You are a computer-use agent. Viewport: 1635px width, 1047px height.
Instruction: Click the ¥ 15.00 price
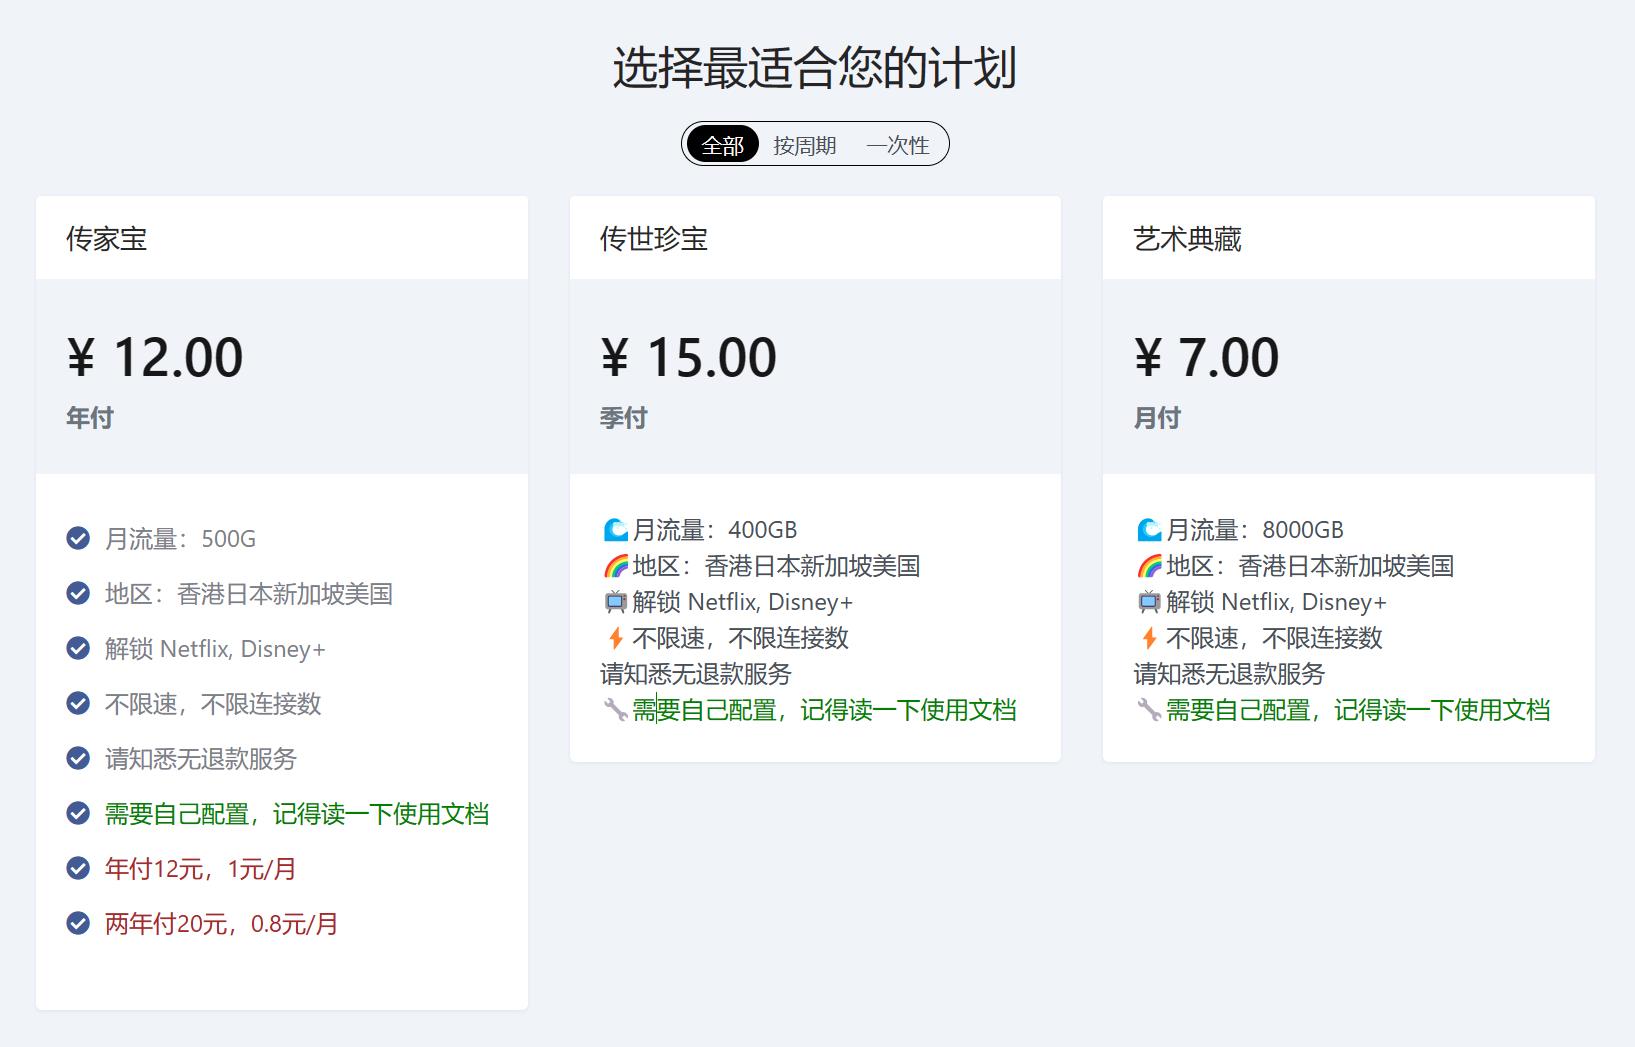pyautogui.click(x=688, y=357)
